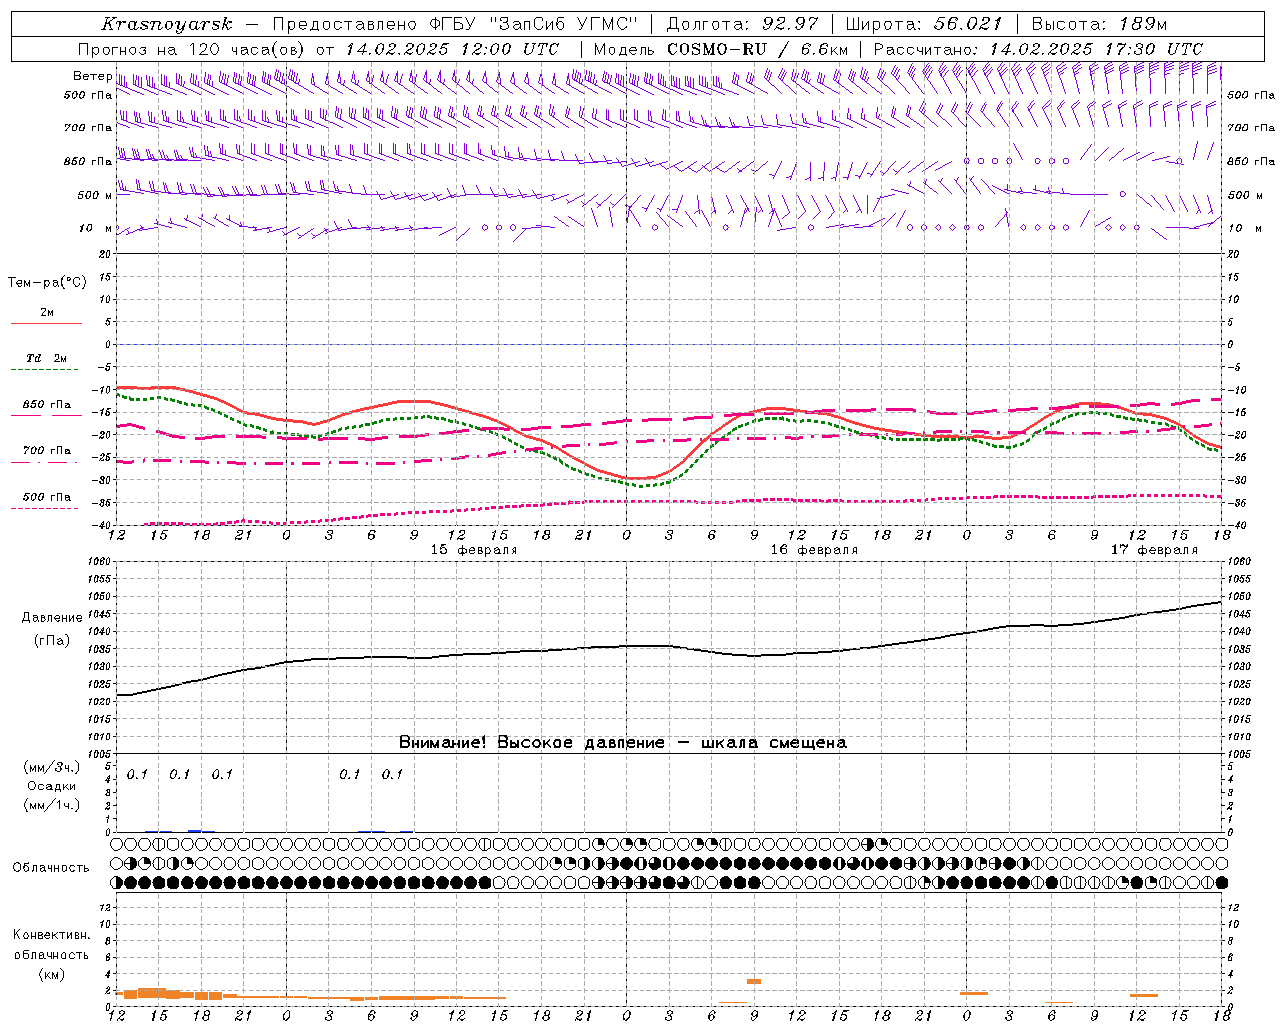1280x1024 pixels.
Task: Click the Прогноз на 120 часа(ов) text
Action: click(x=192, y=49)
